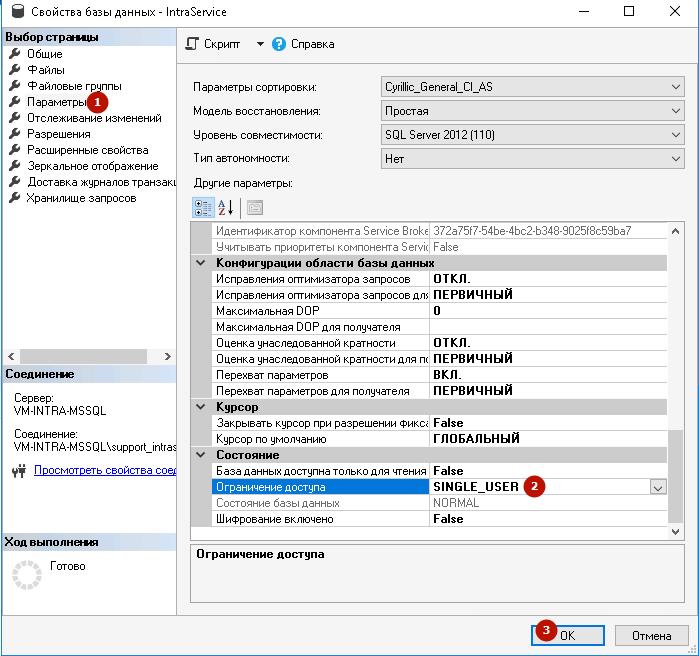Click the wrench icon beside Расширенные свойства

(15, 150)
